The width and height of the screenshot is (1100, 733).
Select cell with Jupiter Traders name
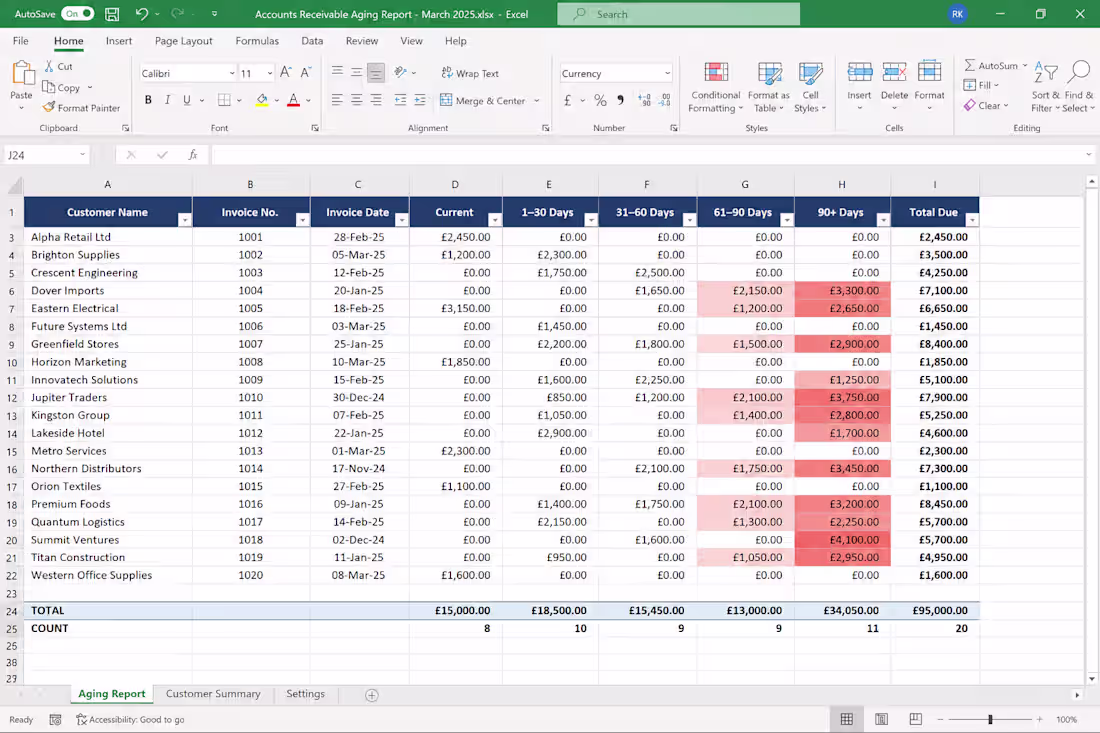tap(108, 397)
